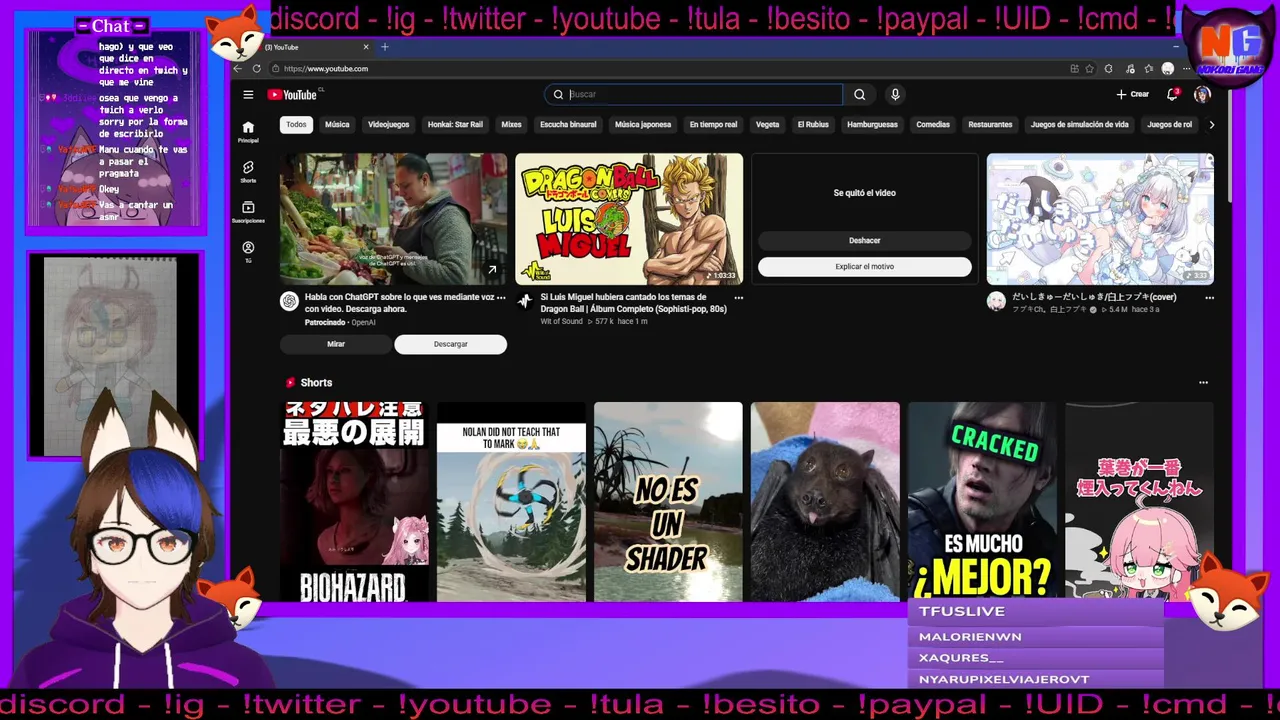The width and height of the screenshot is (1280, 720).
Task: Add page to browser favorites star
Action: coord(1091,68)
